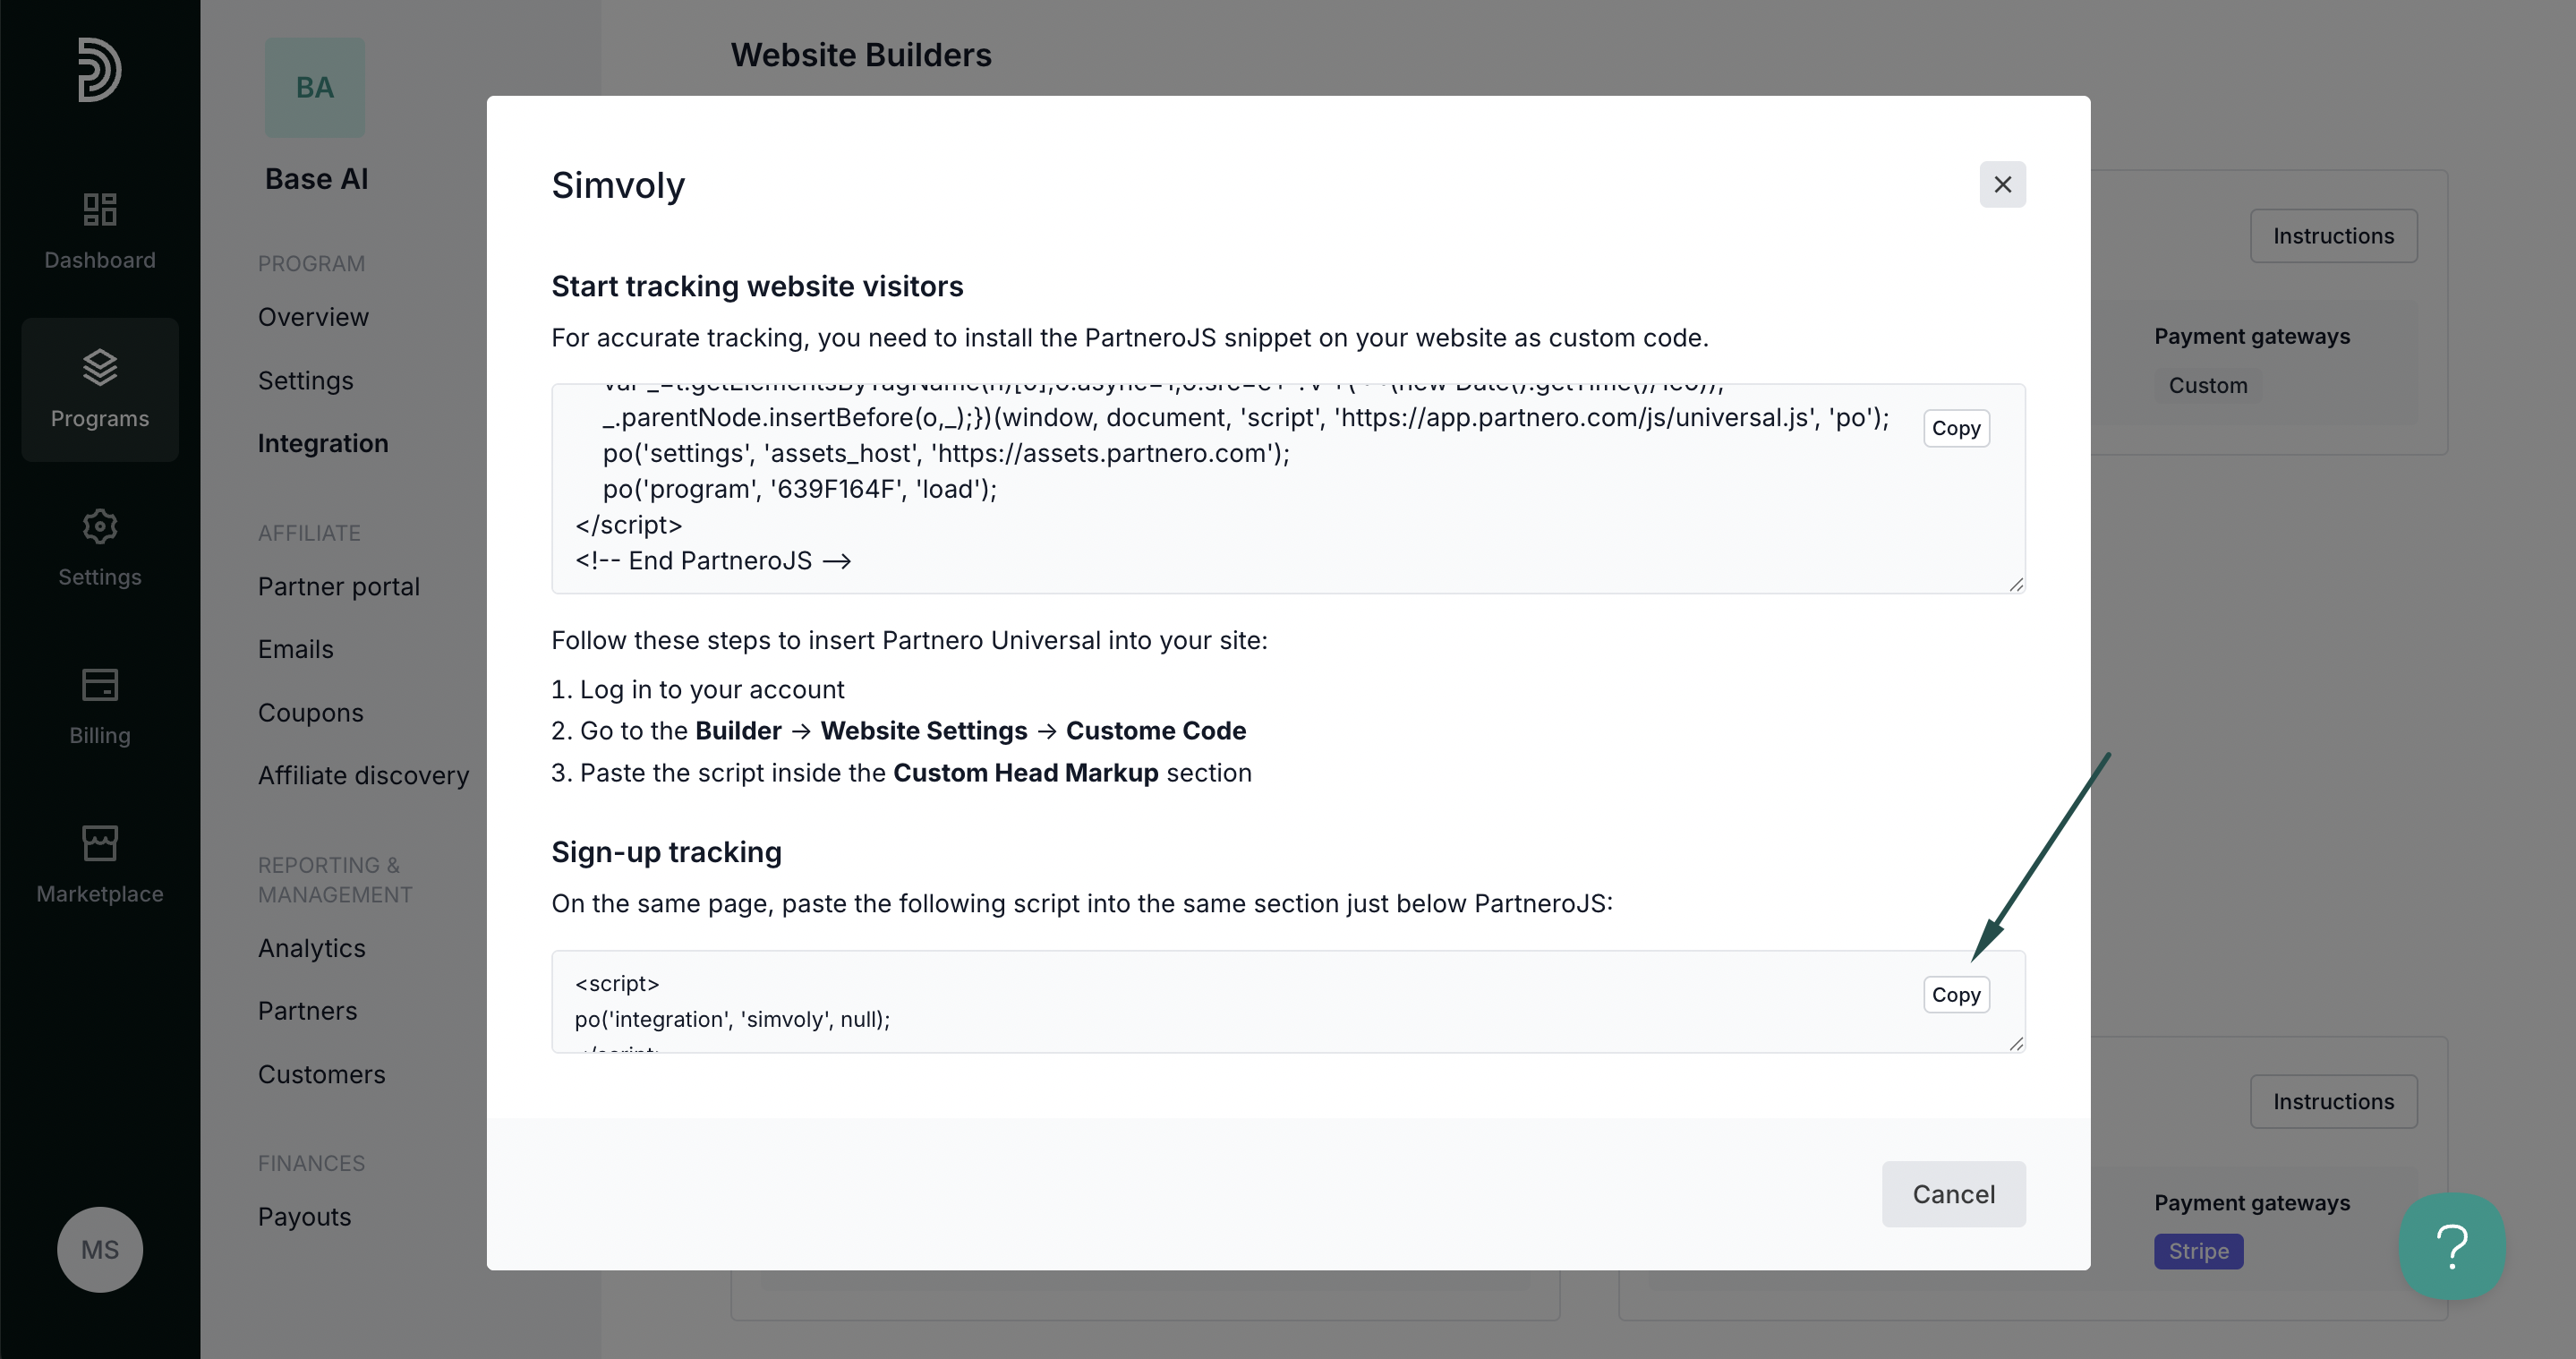The width and height of the screenshot is (2576, 1359).
Task: Open the Instructions button near Custom gateway
Action: click(x=2333, y=236)
